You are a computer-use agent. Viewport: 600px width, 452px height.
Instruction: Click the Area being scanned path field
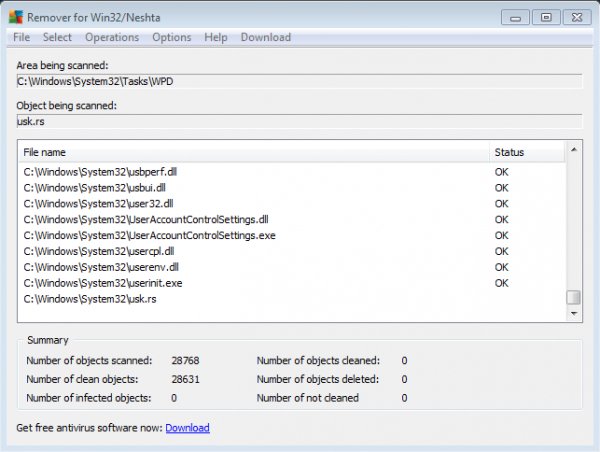[299, 81]
